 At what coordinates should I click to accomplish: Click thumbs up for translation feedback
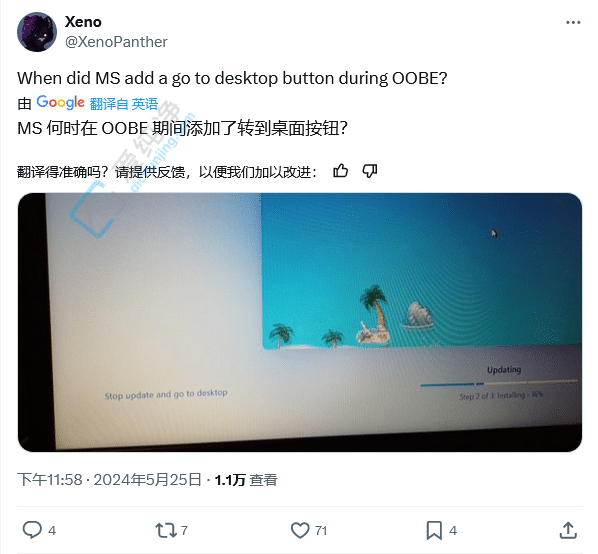point(340,171)
